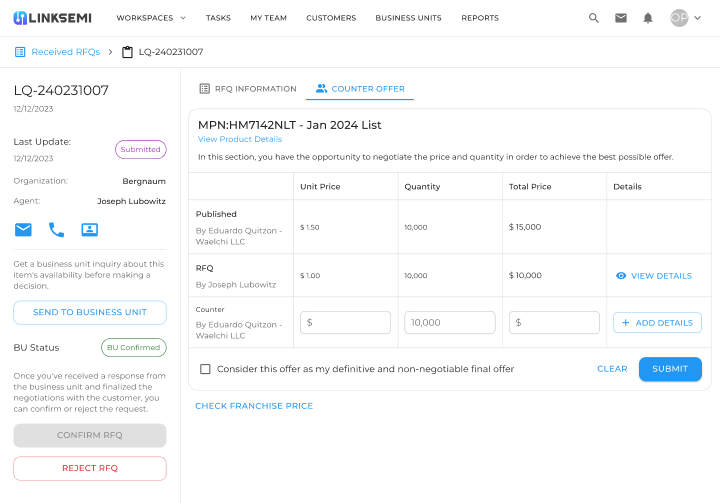Viewport: 720px width, 503px height.
Task: Open the Workspaces menu
Action: 151,18
